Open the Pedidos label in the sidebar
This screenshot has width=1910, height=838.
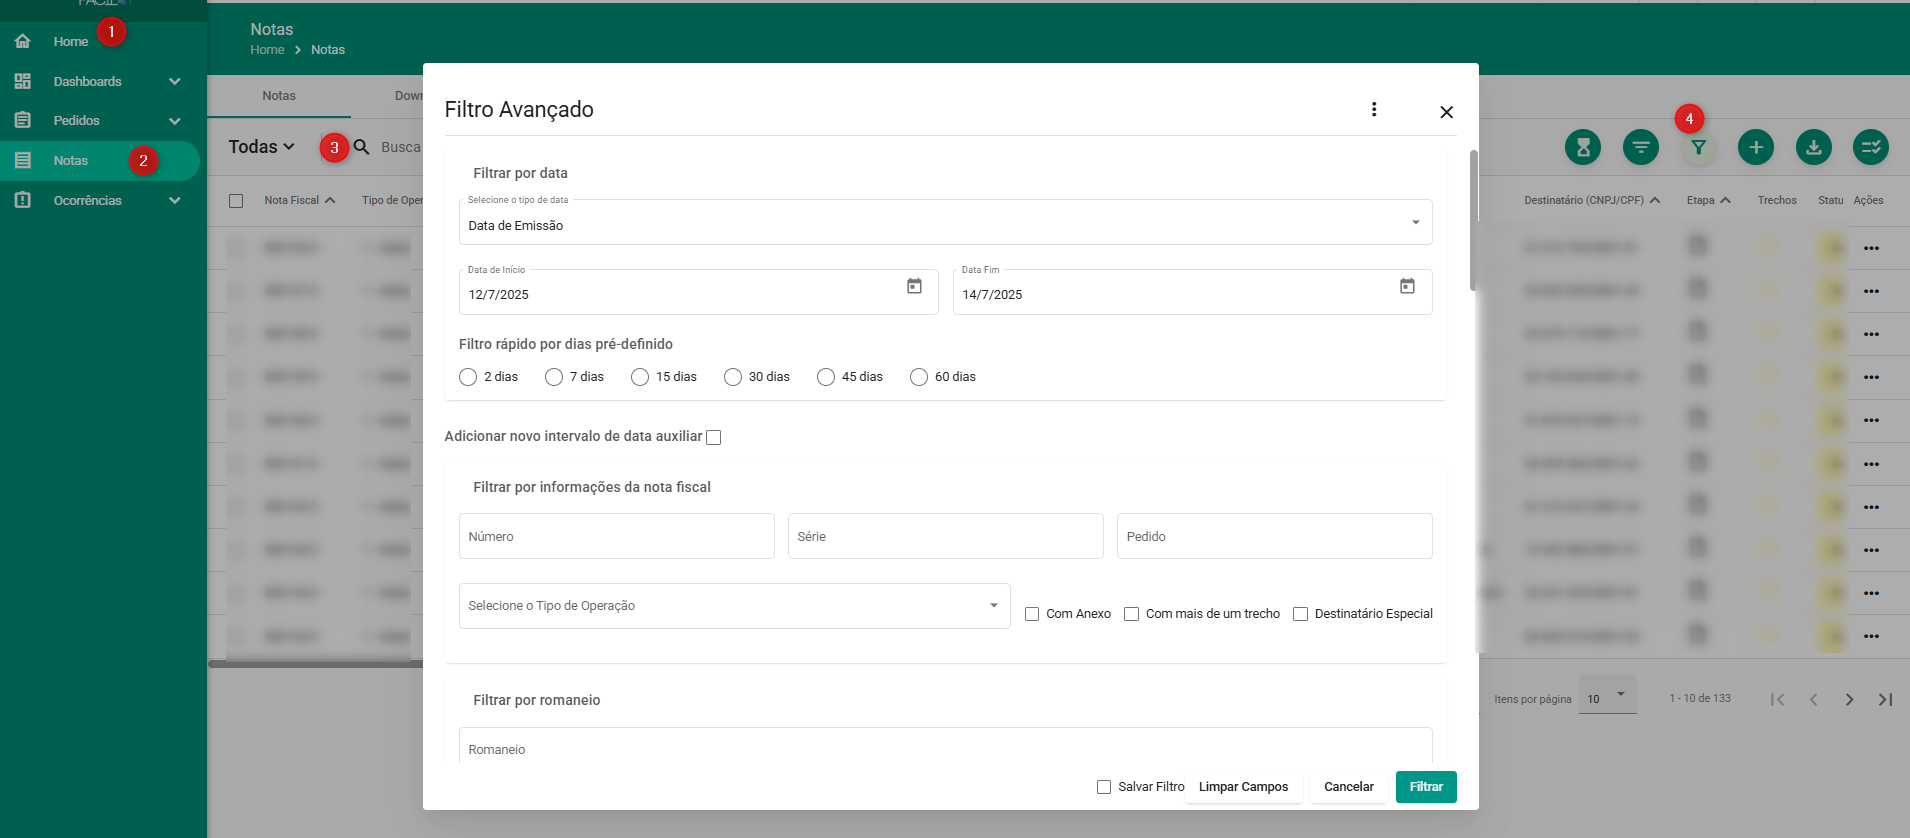point(76,120)
